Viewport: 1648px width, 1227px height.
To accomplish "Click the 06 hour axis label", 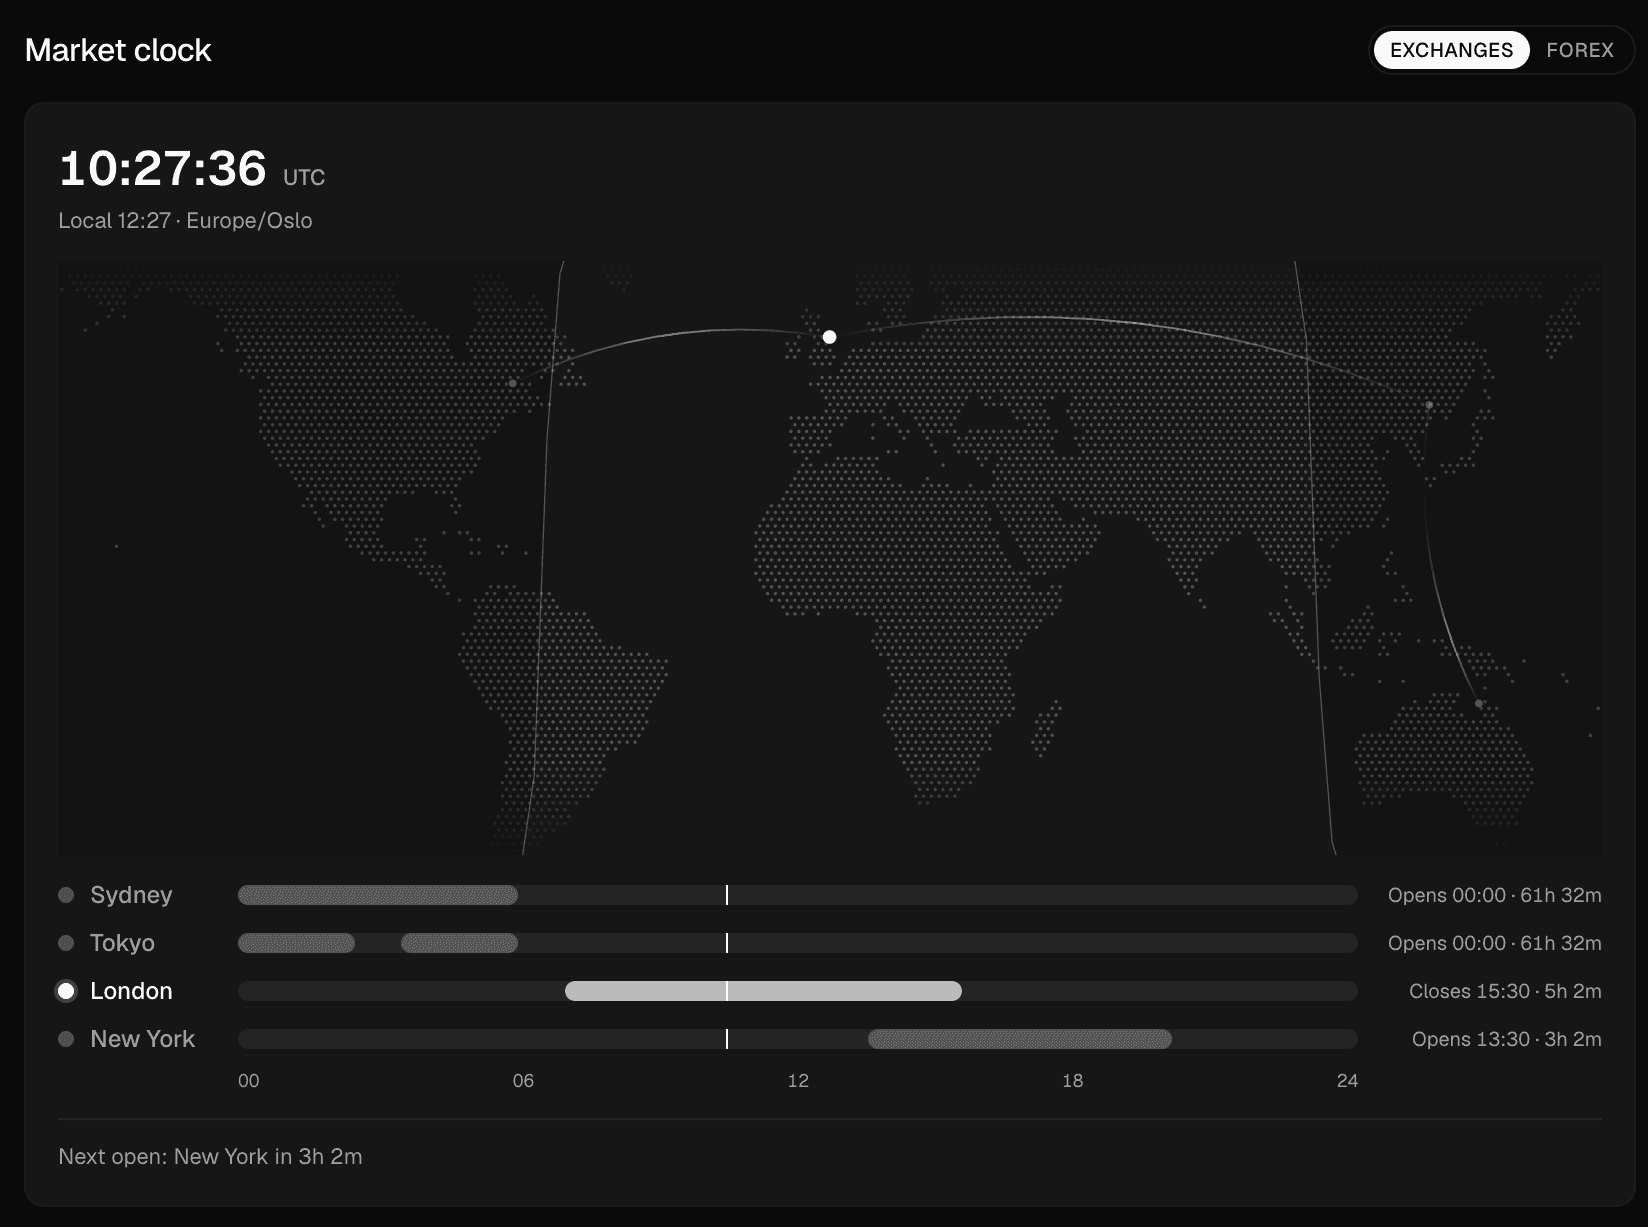I will click(x=523, y=1081).
